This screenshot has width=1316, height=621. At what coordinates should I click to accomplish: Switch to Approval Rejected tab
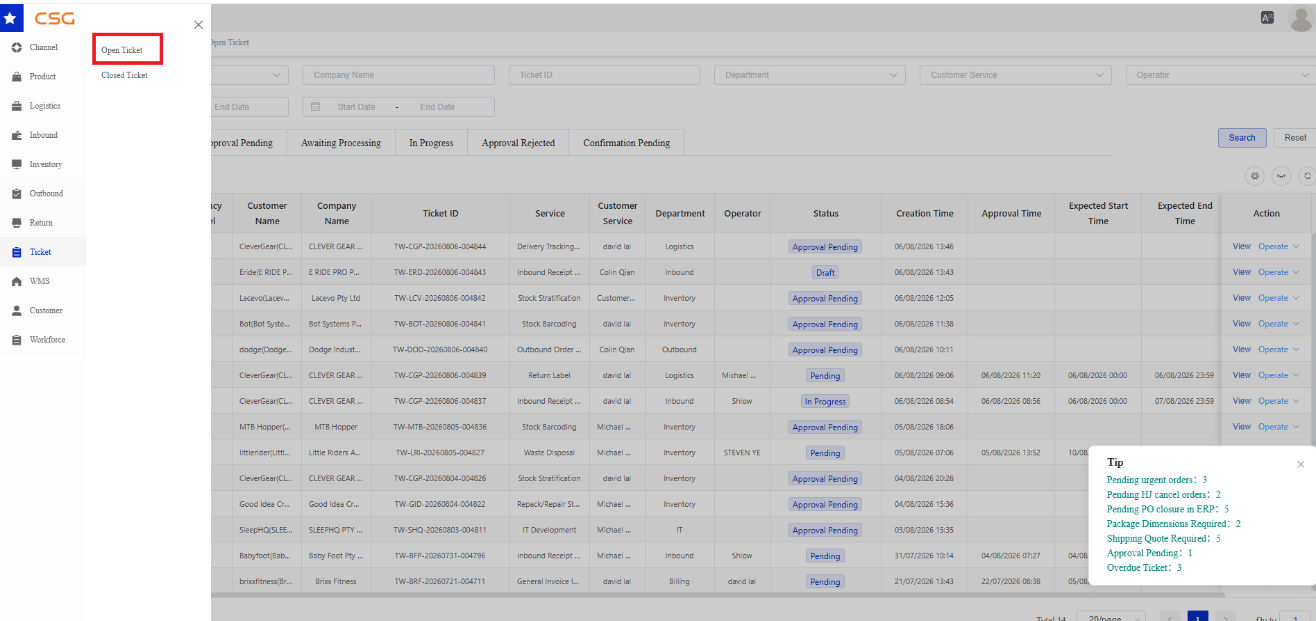518,143
